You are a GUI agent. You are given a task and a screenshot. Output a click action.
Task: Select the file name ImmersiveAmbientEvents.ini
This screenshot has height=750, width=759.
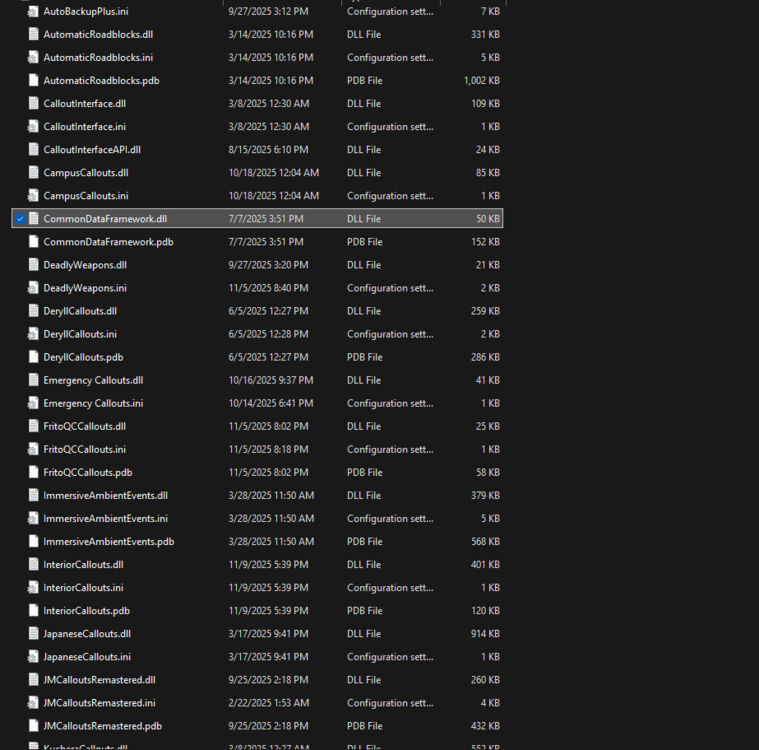106,519
